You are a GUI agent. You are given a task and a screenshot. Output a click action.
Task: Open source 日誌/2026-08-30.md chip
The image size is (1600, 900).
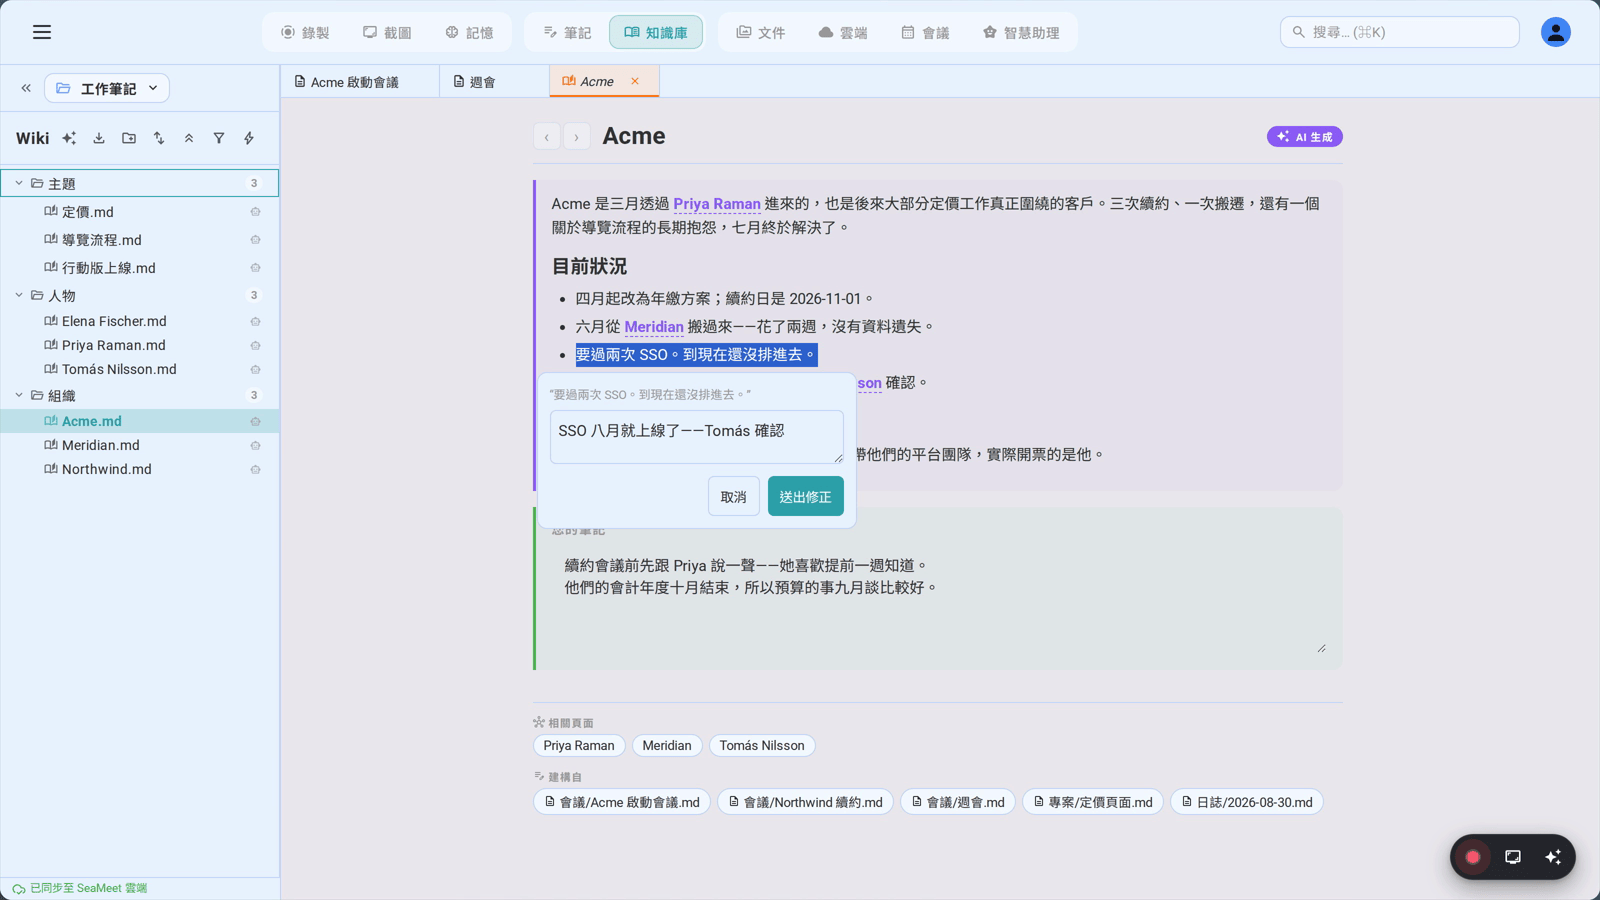point(1247,802)
